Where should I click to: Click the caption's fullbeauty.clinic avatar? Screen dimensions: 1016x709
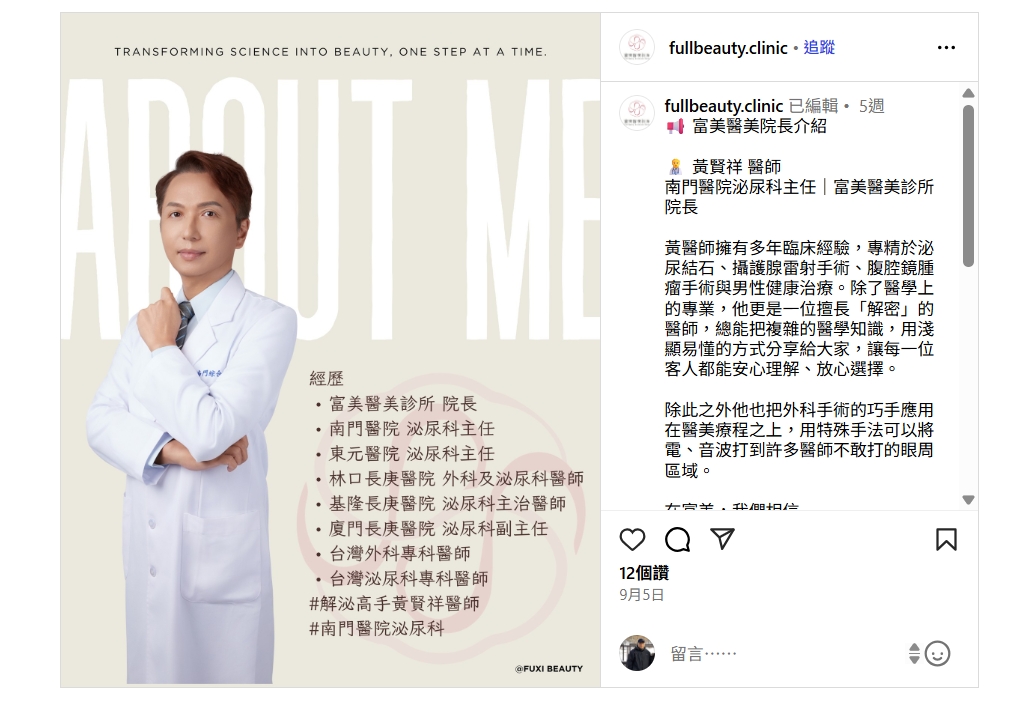tap(637, 113)
